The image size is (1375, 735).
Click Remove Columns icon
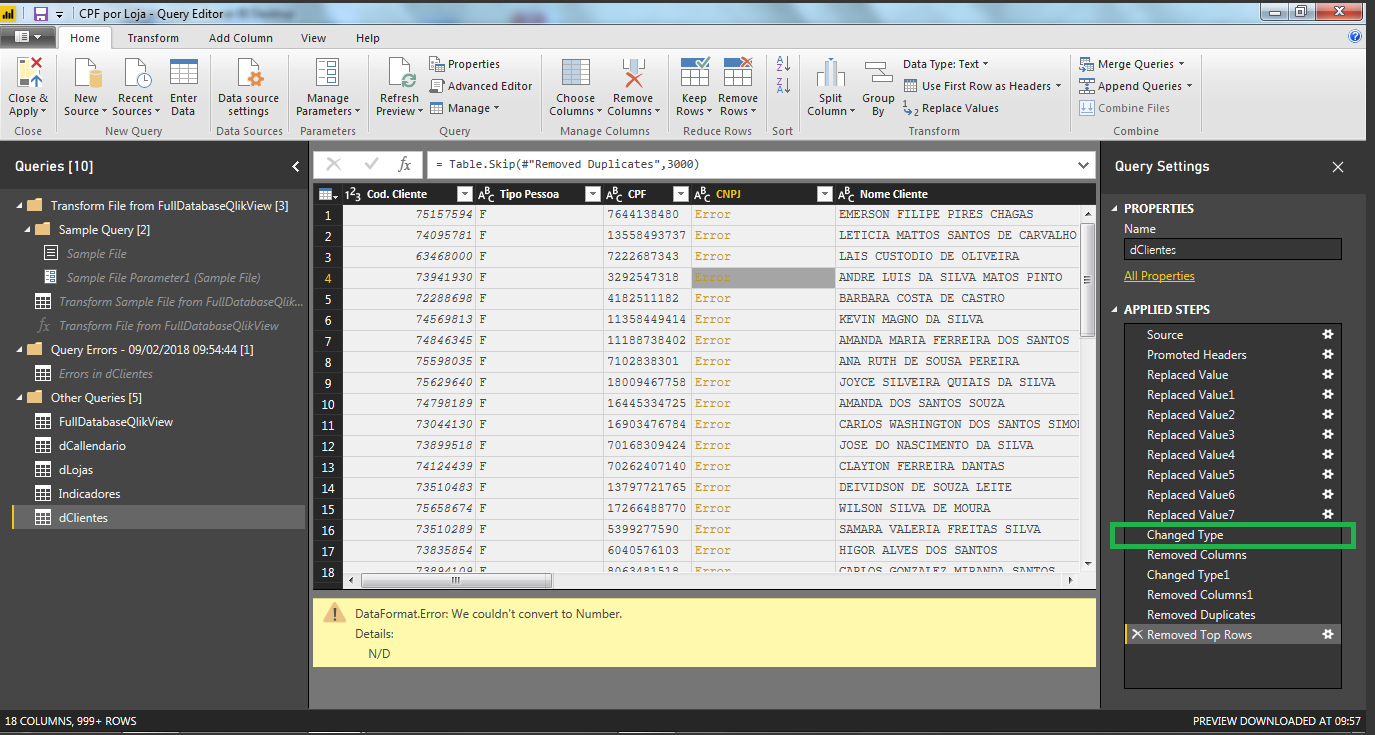click(632, 74)
